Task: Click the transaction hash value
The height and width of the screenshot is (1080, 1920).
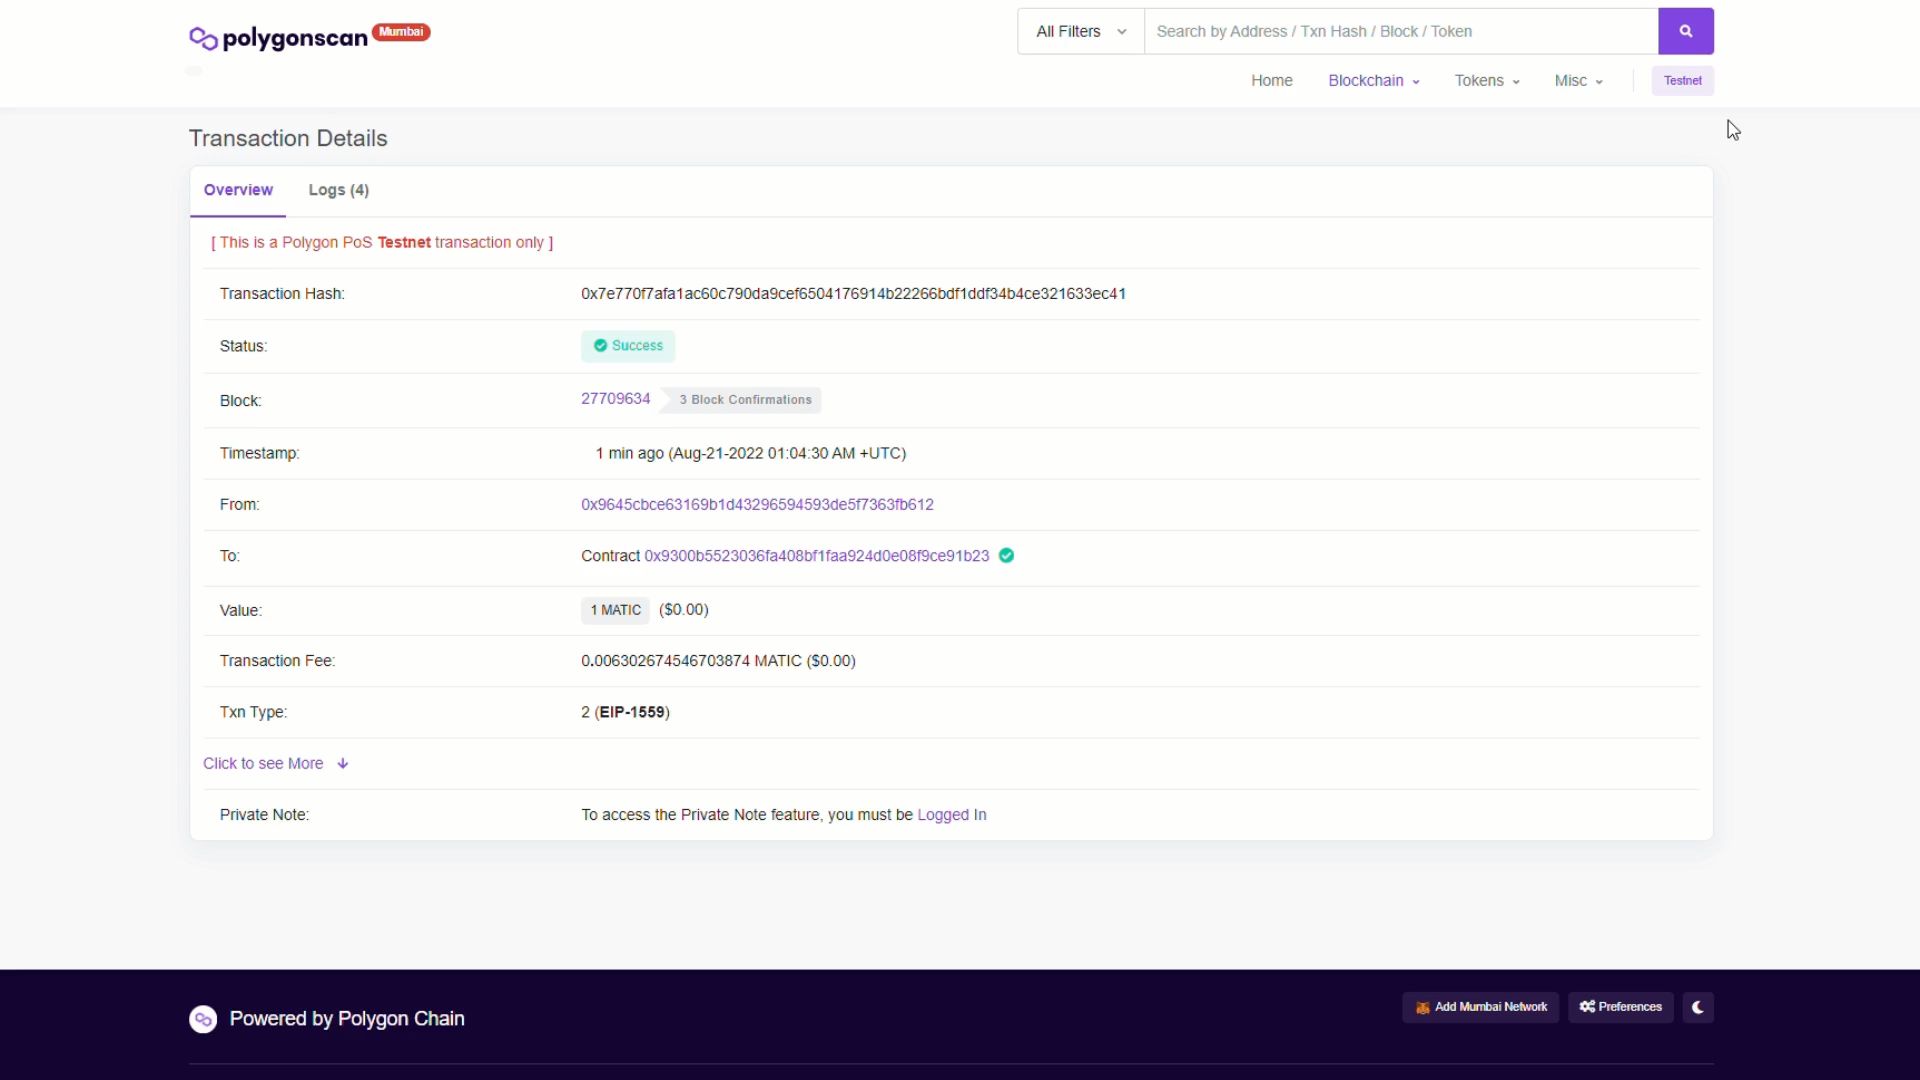Action: coord(853,294)
